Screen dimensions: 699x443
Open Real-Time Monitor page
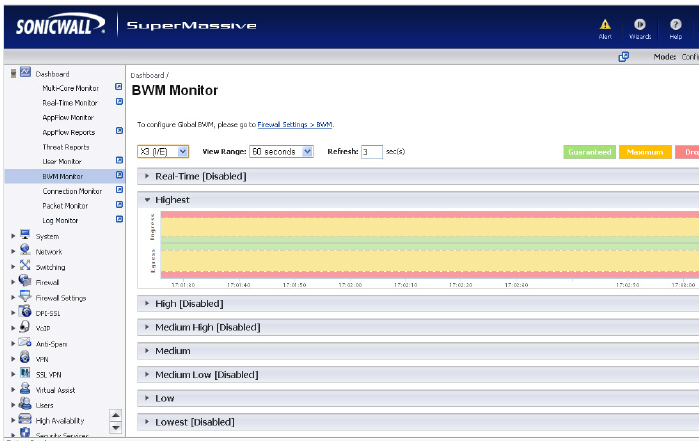click(x=70, y=103)
